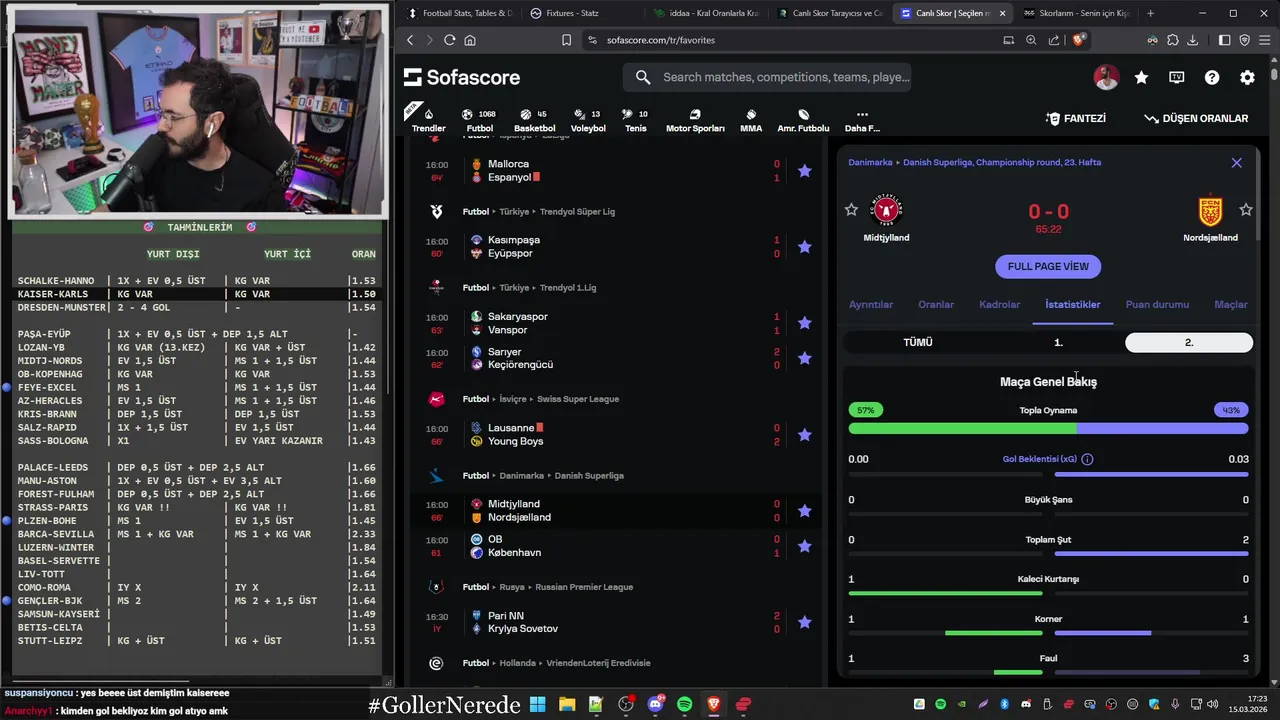Open the FANTEZİ link
The height and width of the screenshot is (720, 1280).
(1075, 118)
